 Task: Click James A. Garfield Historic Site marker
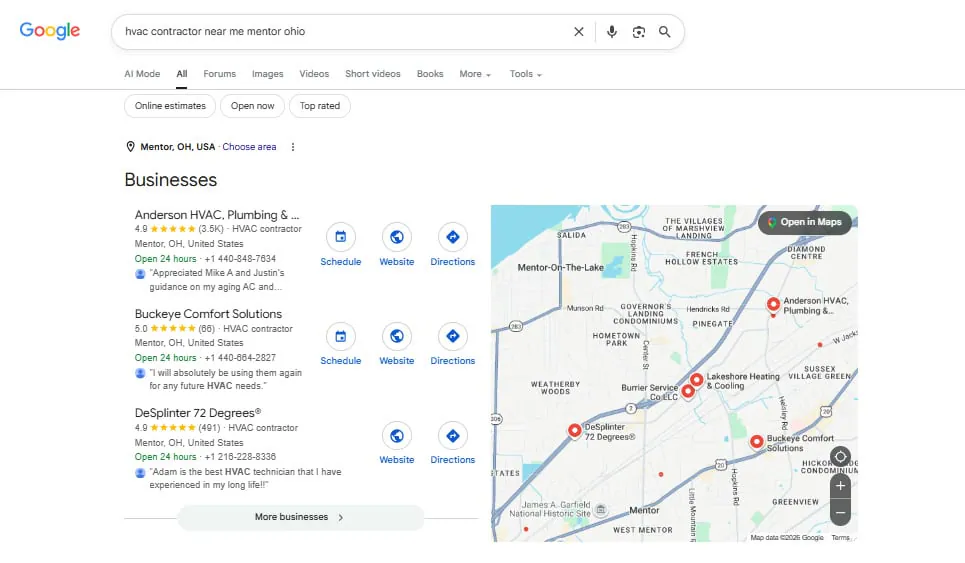point(601,509)
